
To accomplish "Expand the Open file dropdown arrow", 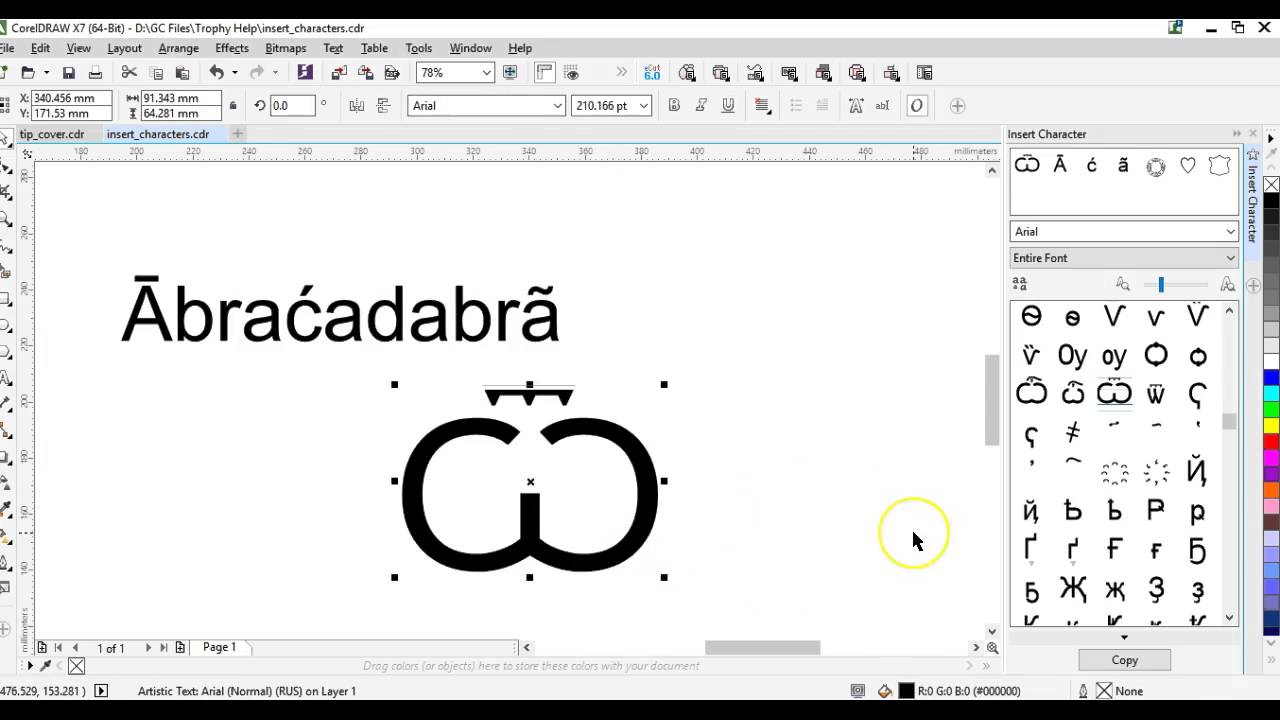I will pos(46,73).
